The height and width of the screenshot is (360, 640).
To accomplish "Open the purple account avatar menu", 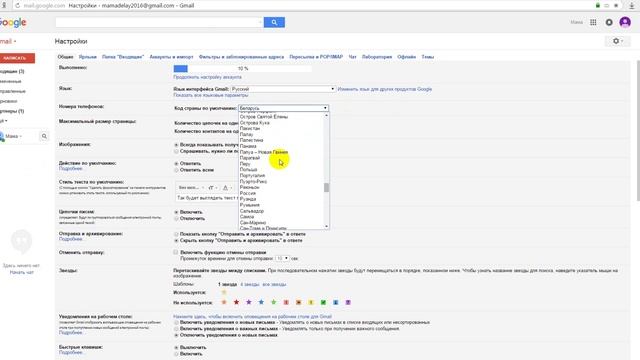I will point(625,22).
